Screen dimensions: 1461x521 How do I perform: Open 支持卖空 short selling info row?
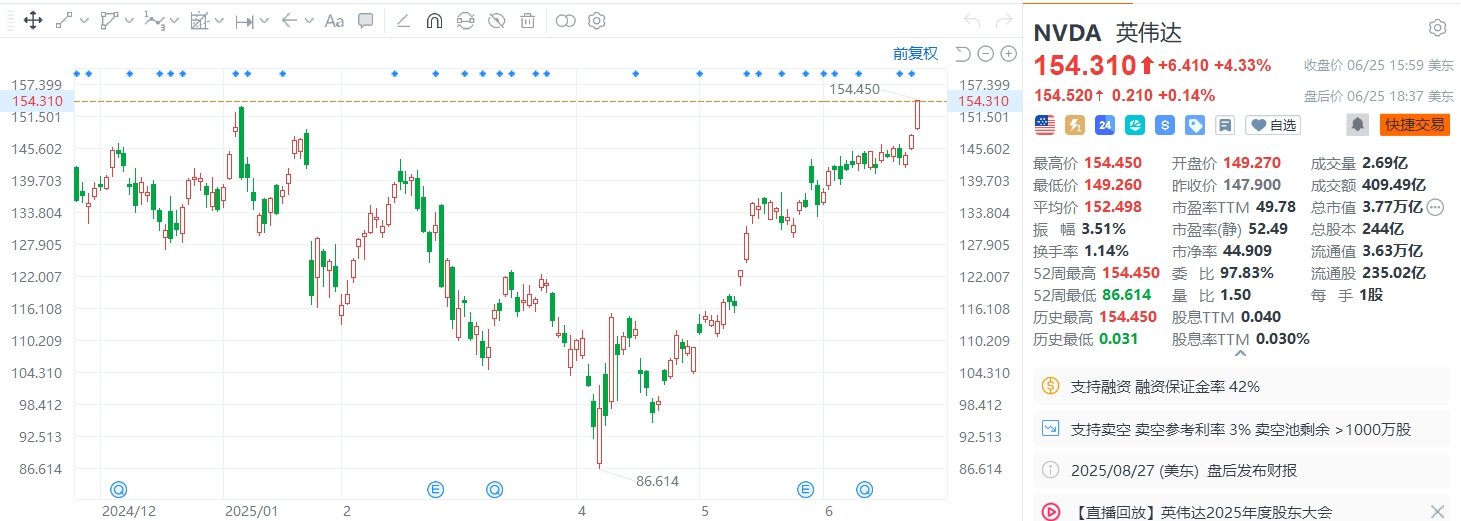click(1241, 430)
